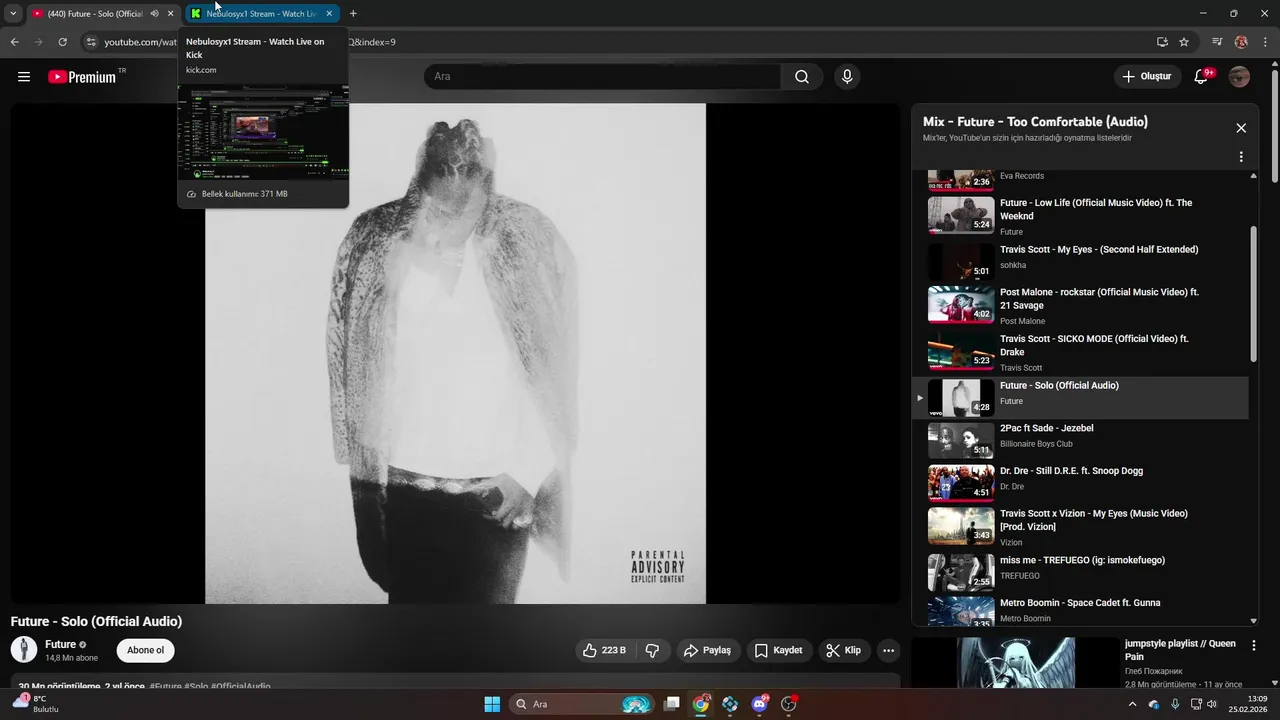Bookmark this page with the star icon

coord(1184,42)
